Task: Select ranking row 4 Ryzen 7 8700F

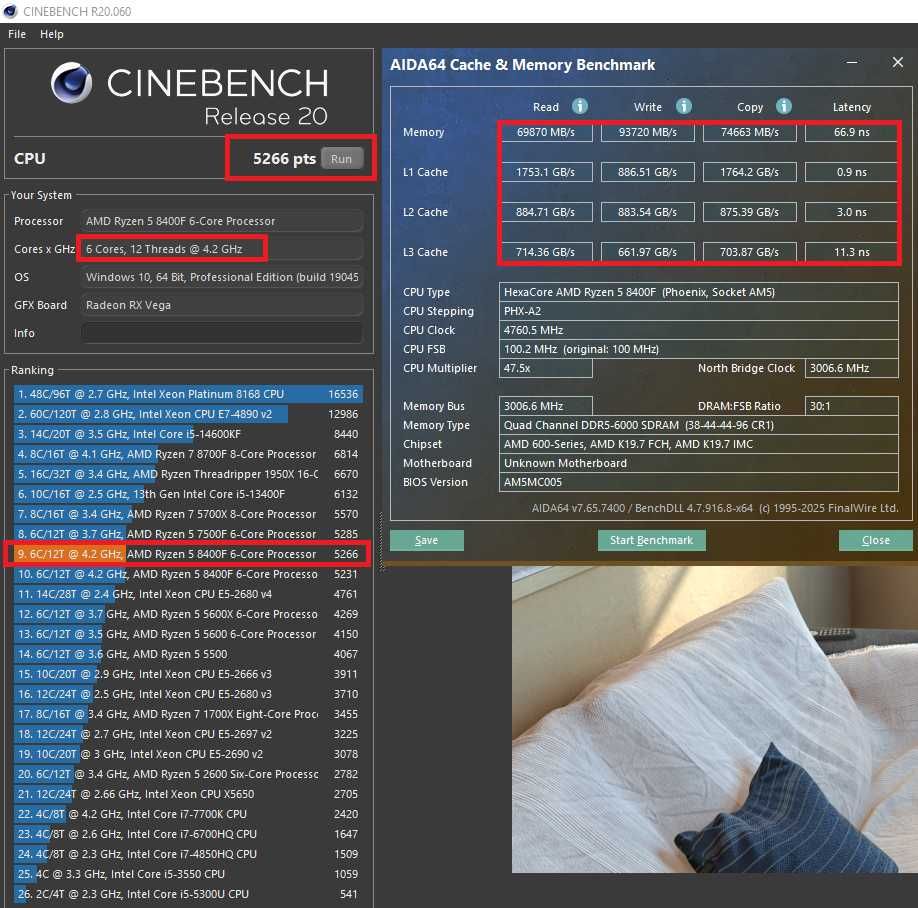Action: tap(188, 454)
